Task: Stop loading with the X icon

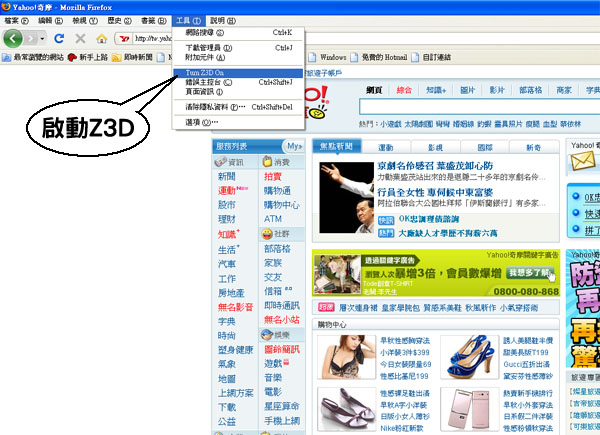Action: (x=80, y=38)
